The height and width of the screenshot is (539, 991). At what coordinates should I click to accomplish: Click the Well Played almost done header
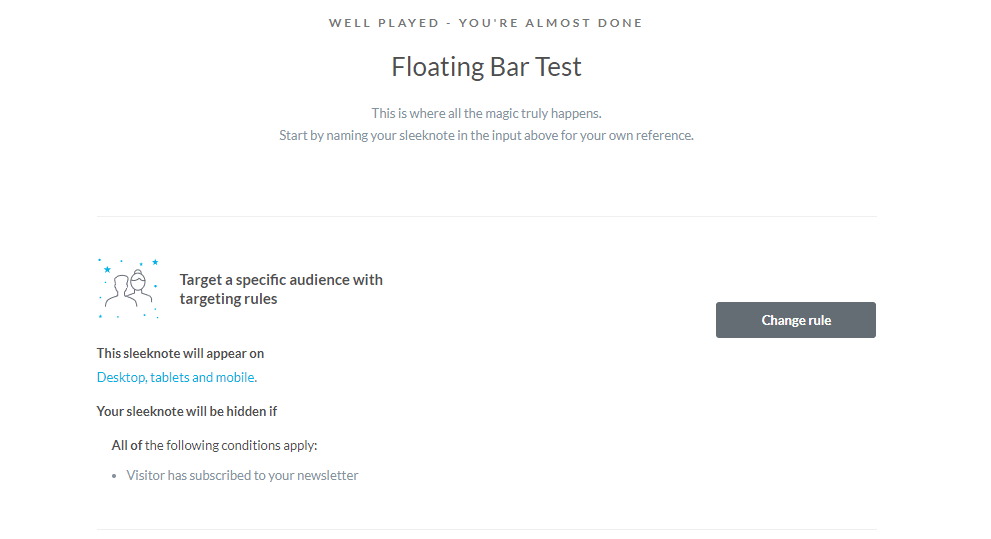point(486,22)
